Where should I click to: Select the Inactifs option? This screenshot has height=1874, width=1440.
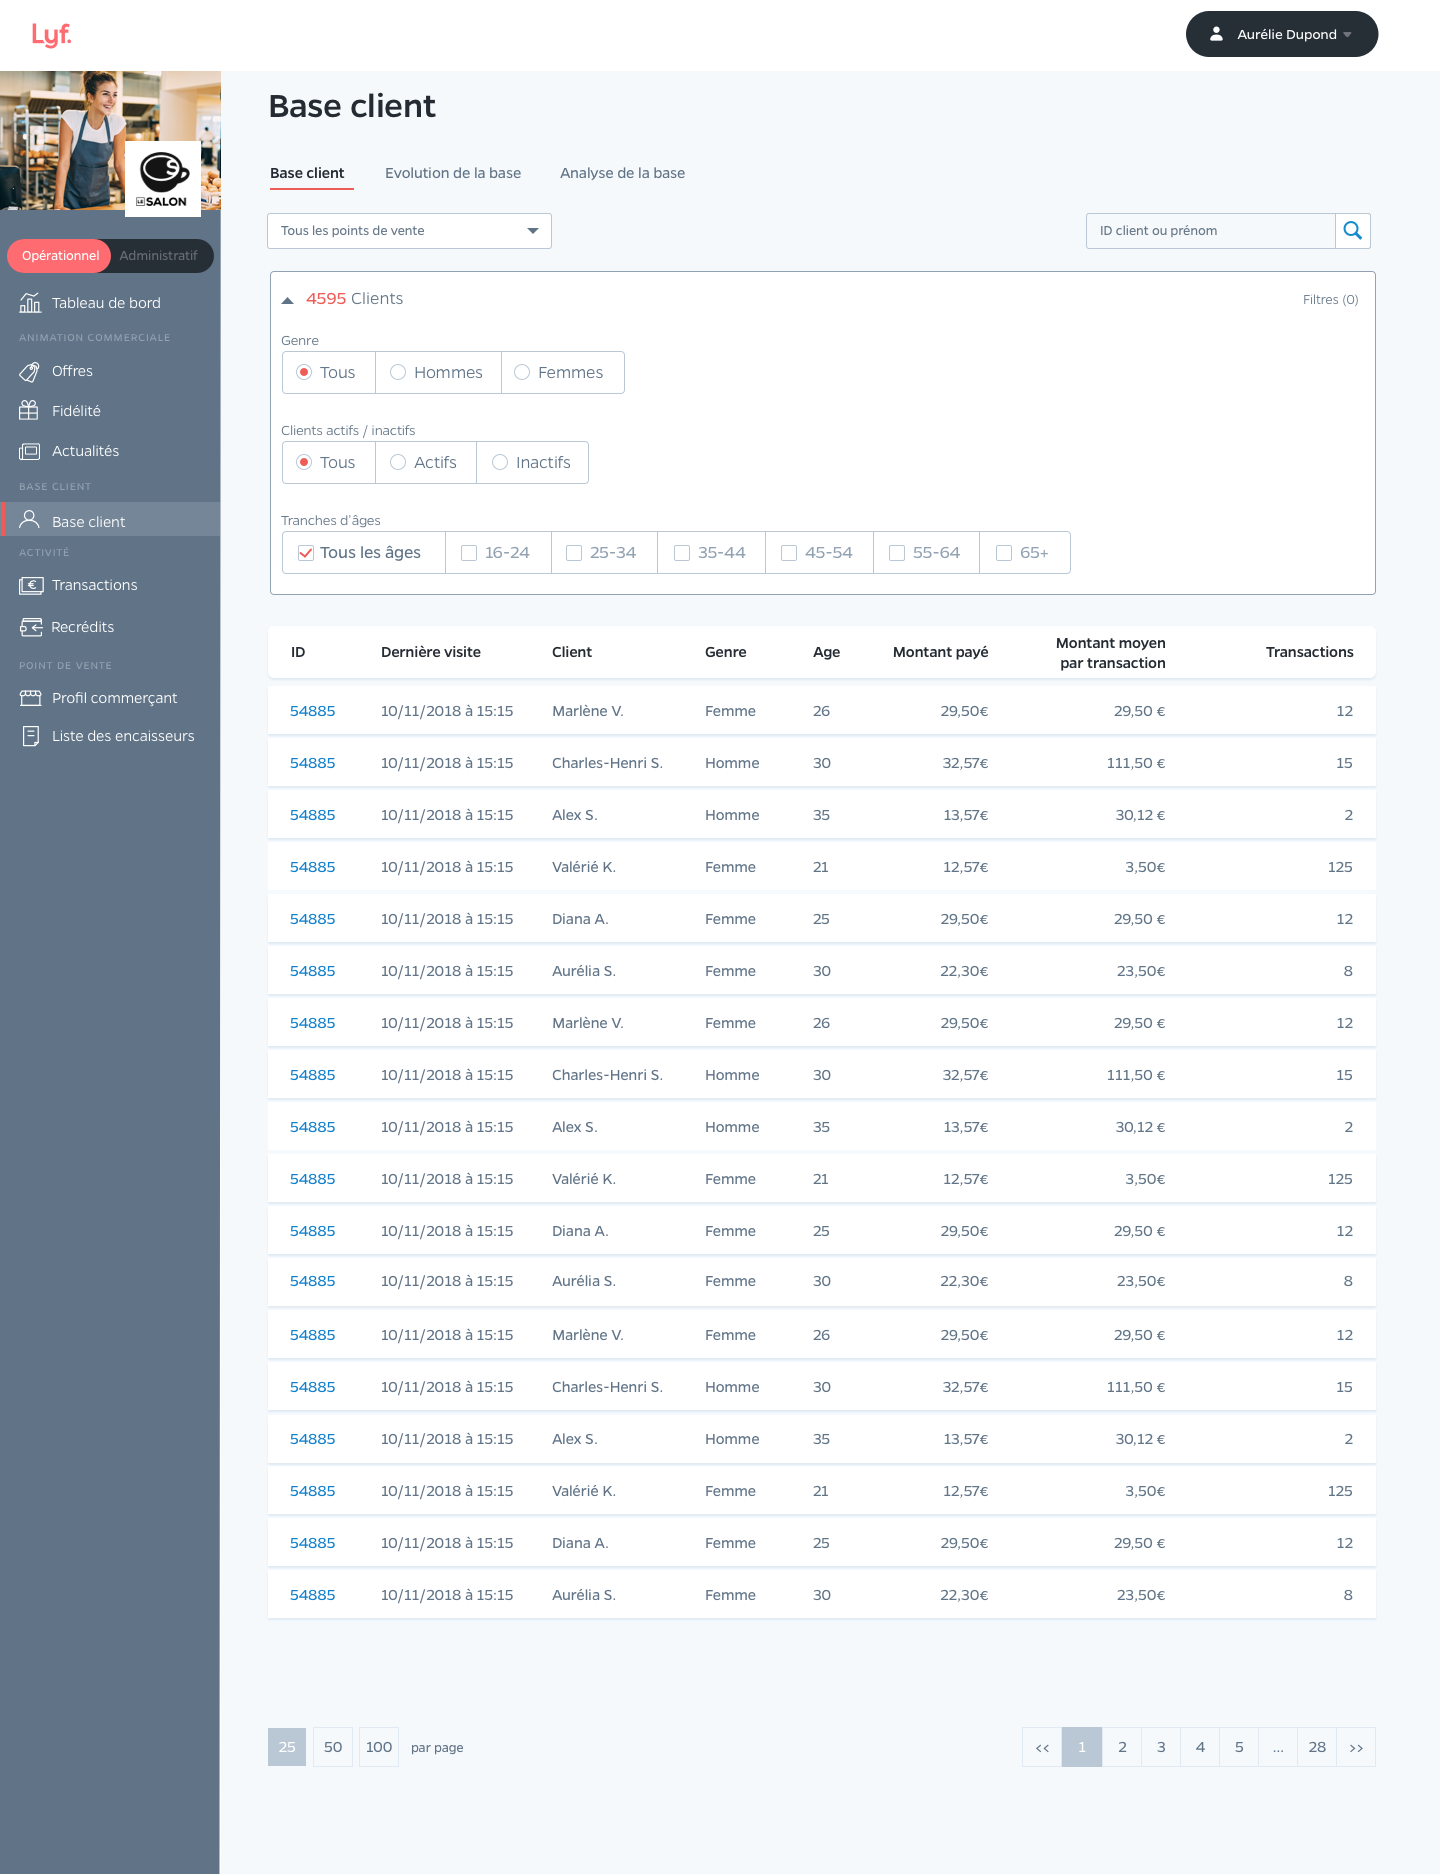(532, 463)
